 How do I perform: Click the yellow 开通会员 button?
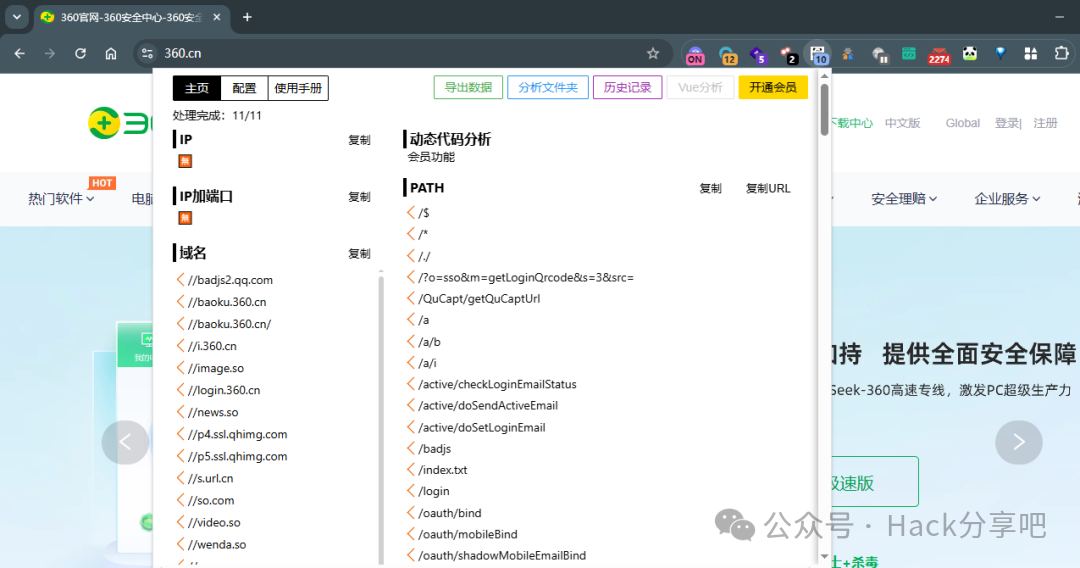pos(773,87)
